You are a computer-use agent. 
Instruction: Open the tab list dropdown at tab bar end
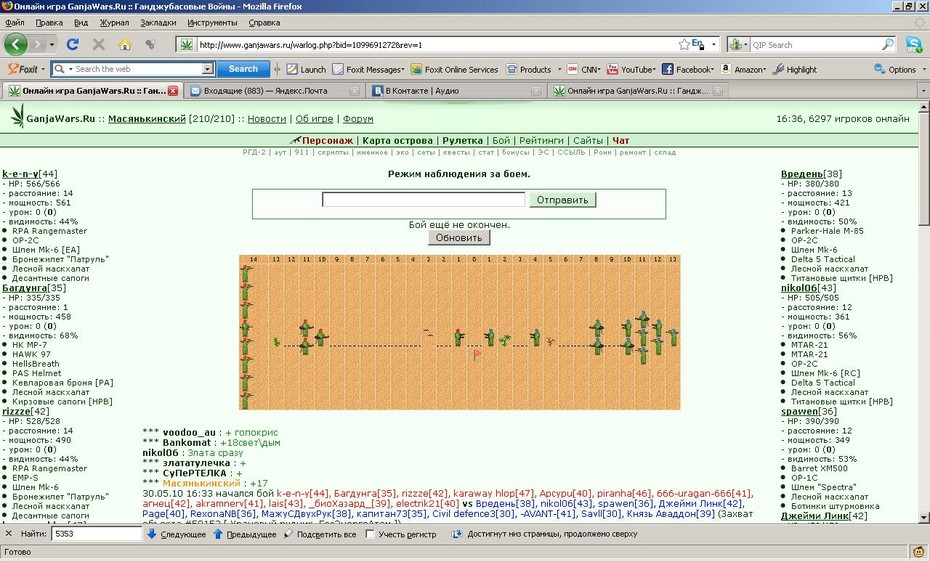pyautogui.click(x=923, y=91)
